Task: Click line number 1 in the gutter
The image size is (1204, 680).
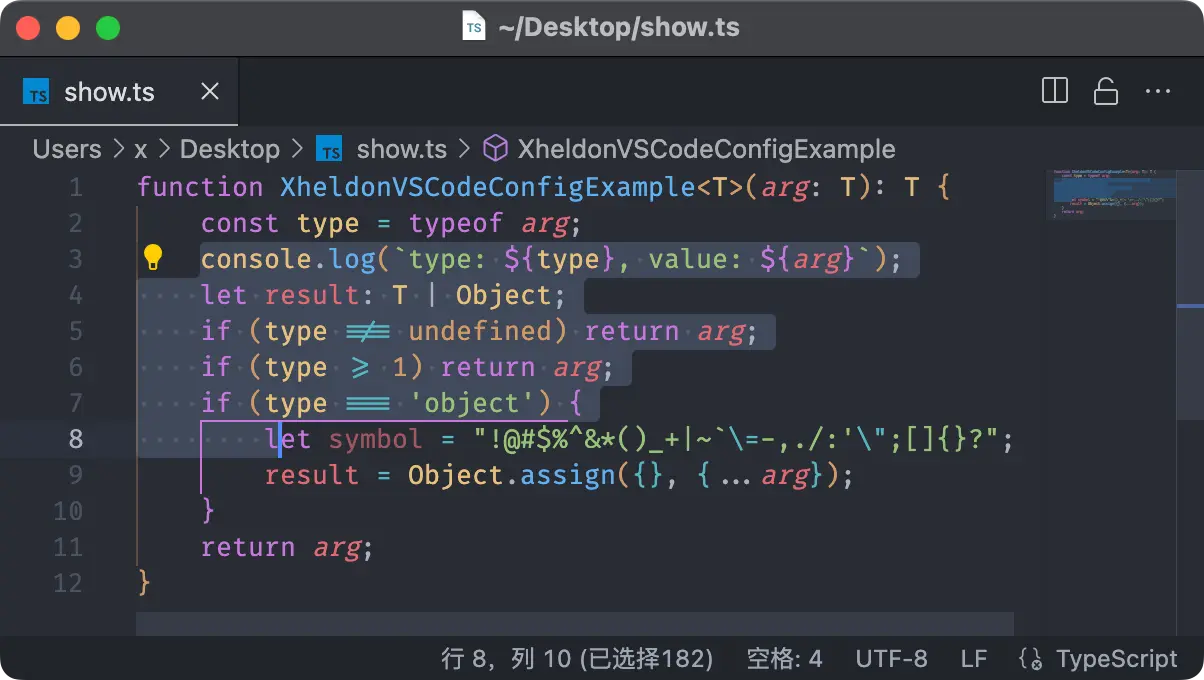Action: pyautogui.click(x=76, y=187)
